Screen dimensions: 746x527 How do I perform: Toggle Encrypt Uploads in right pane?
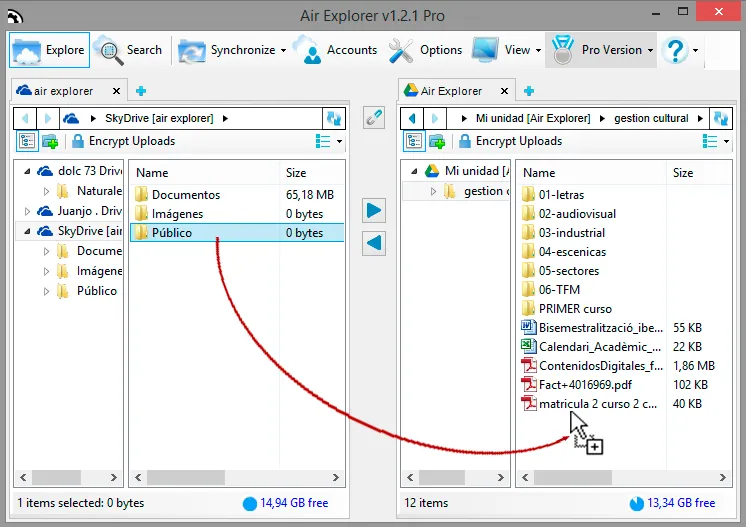tap(510, 141)
